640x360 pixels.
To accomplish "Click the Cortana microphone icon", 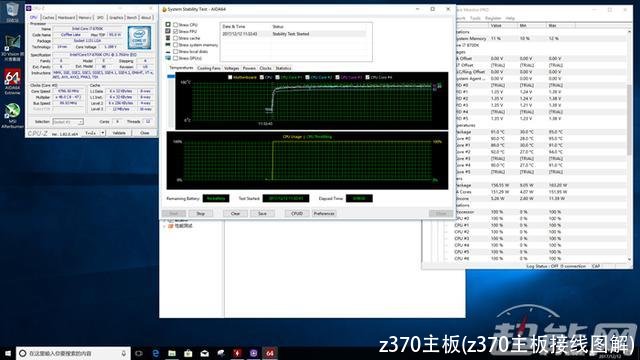I will [123, 353].
